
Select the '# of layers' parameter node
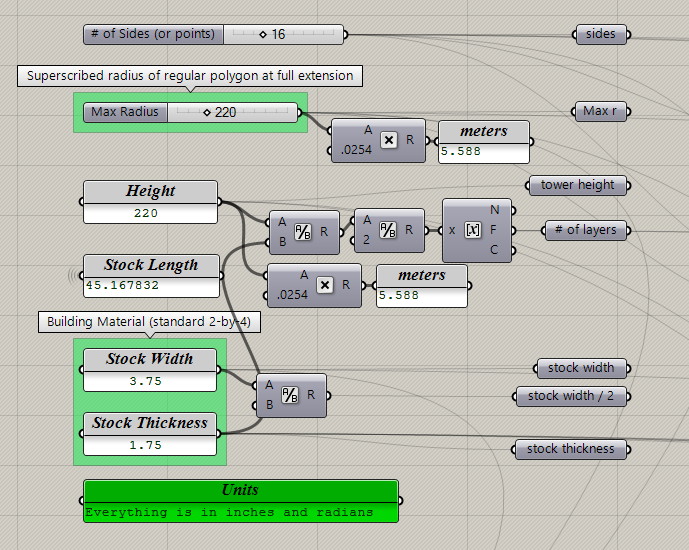click(x=586, y=230)
